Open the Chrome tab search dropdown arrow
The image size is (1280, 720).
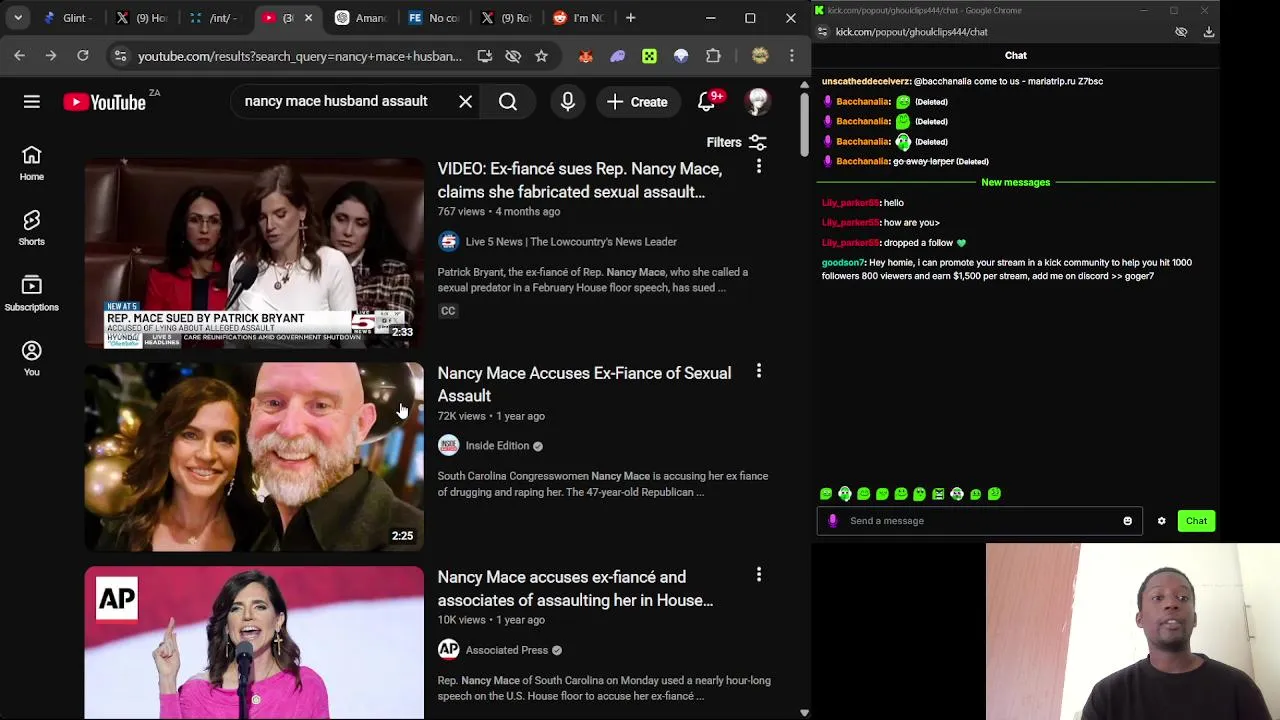click(x=18, y=18)
